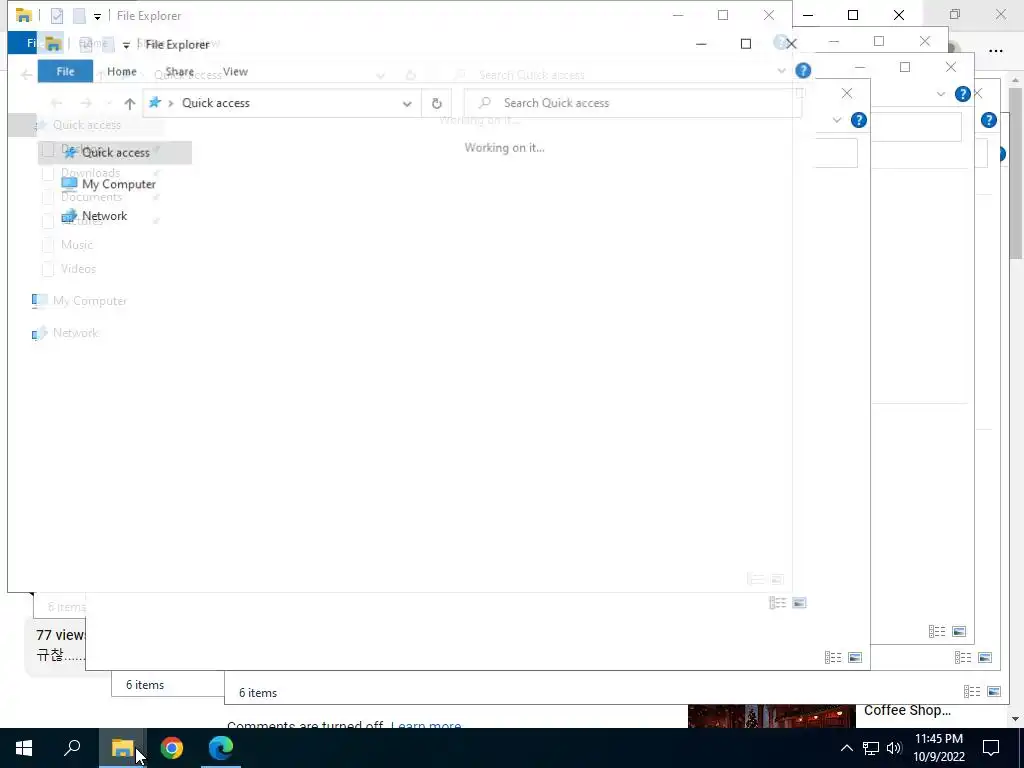Show hidden system tray icons
This screenshot has width=1024, height=768.
tap(846, 748)
